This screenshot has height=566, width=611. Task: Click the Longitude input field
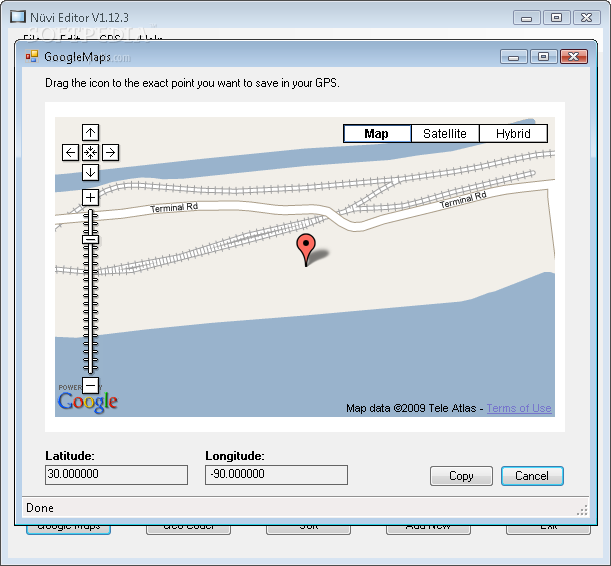pyautogui.click(x=276, y=474)
